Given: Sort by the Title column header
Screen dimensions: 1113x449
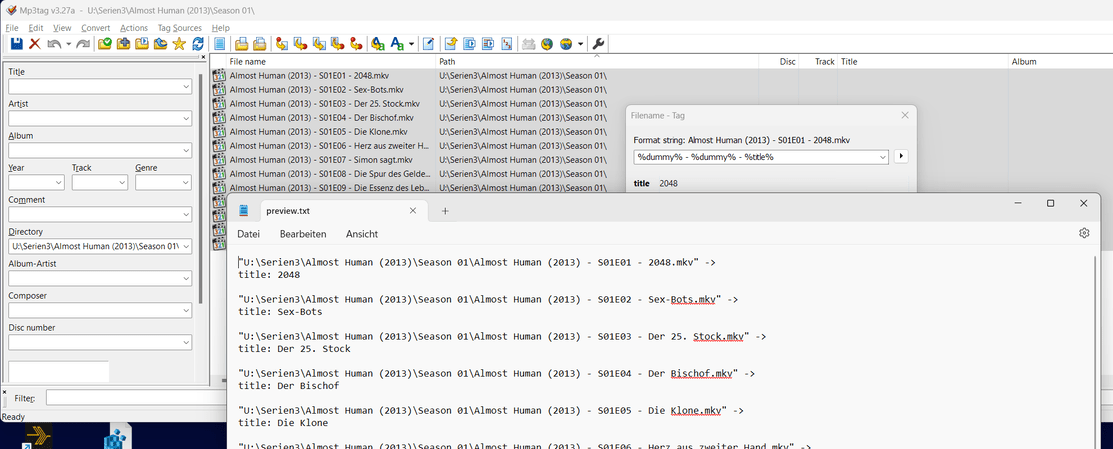Looking at the screenshot, I should click(x=923, y=62).
